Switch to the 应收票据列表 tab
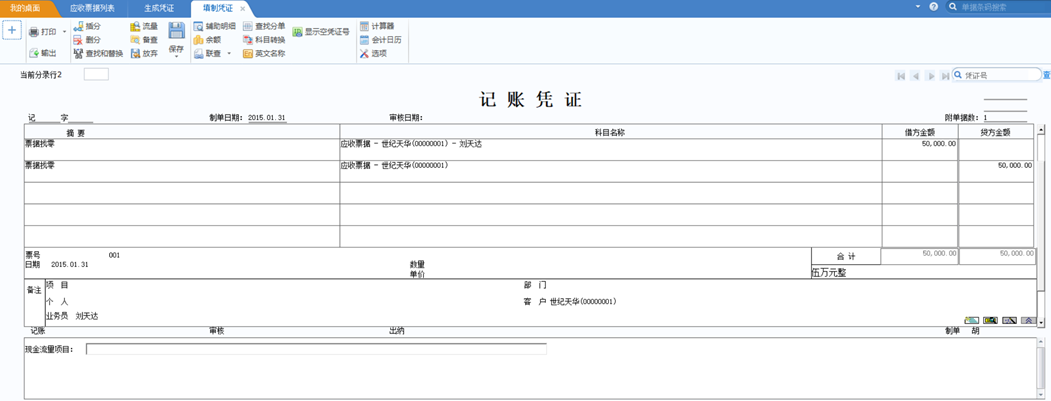Screen dimensions: 1051x401 [x=92, y=8]
